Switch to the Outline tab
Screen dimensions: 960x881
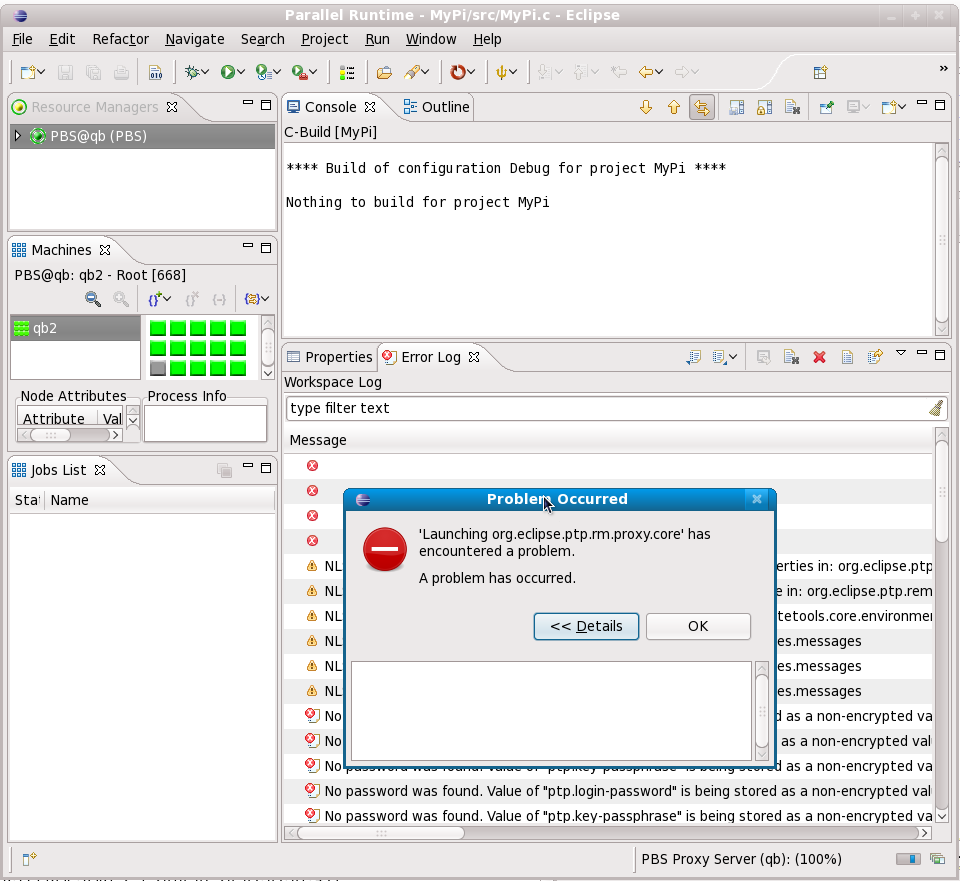pos(437,107)
